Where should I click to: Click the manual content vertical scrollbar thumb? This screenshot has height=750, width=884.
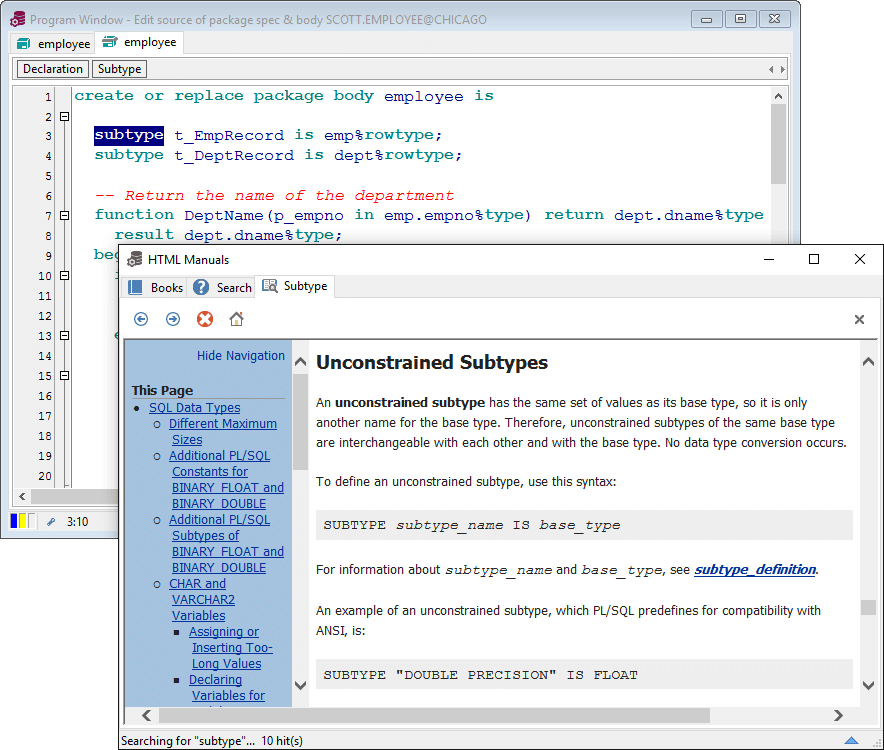tap(868, 607)
